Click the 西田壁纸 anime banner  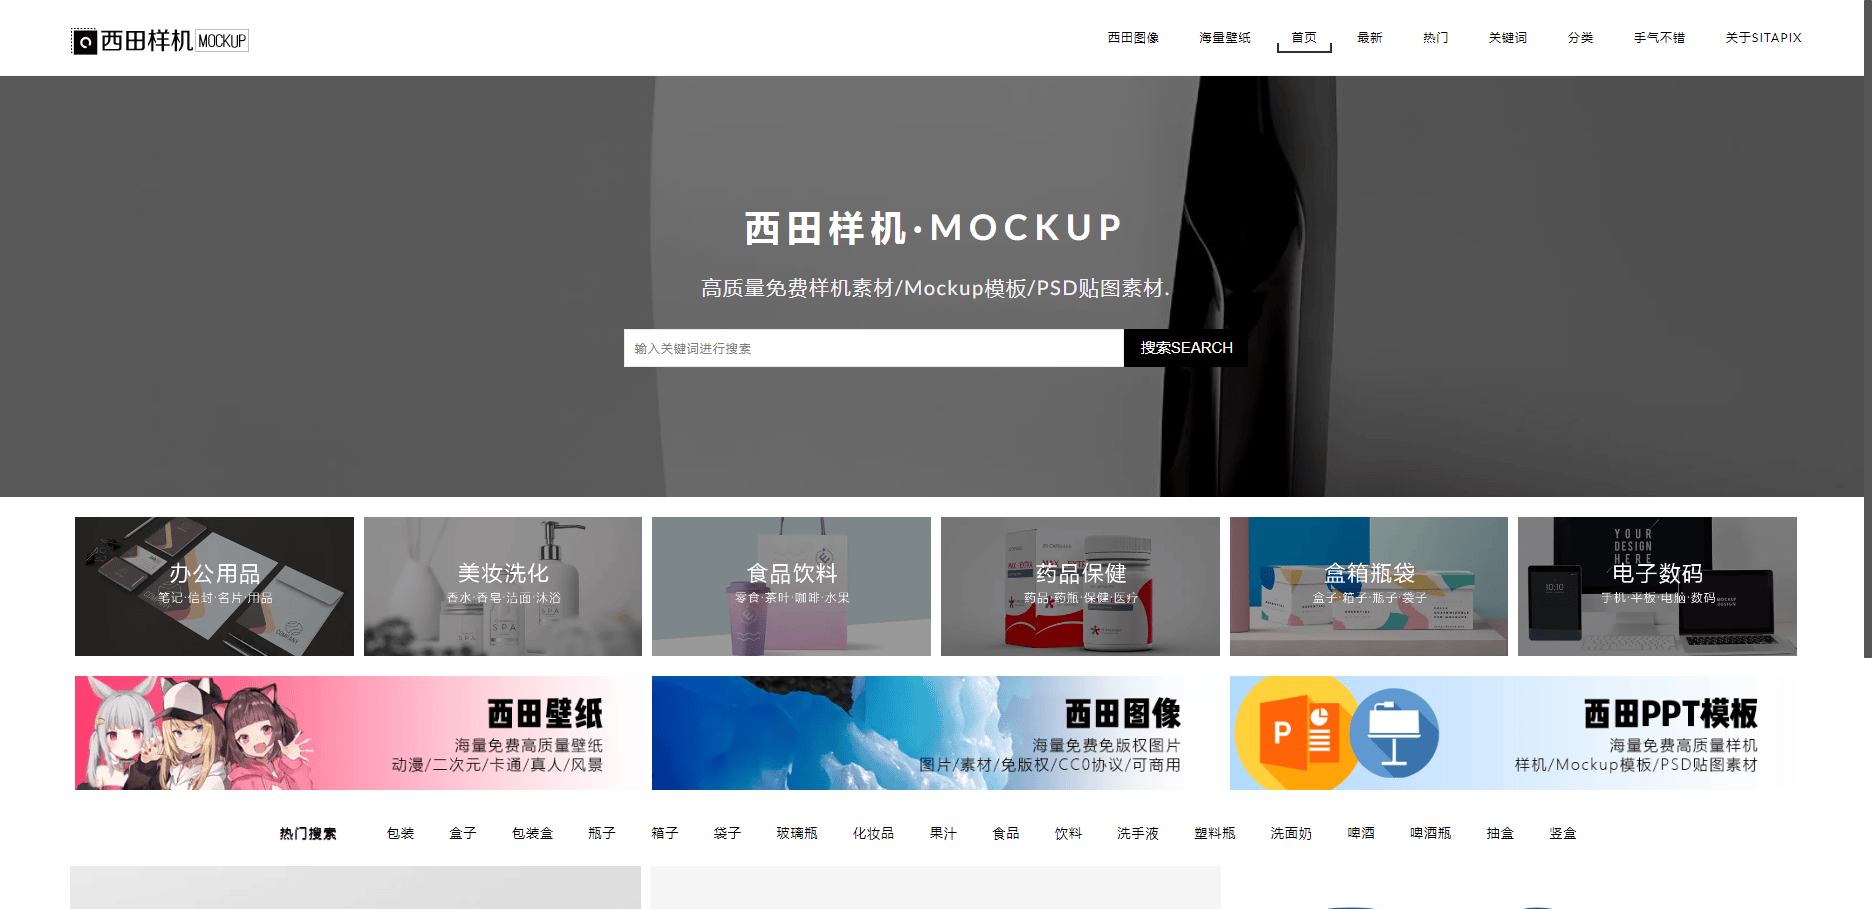coord(358,733)
